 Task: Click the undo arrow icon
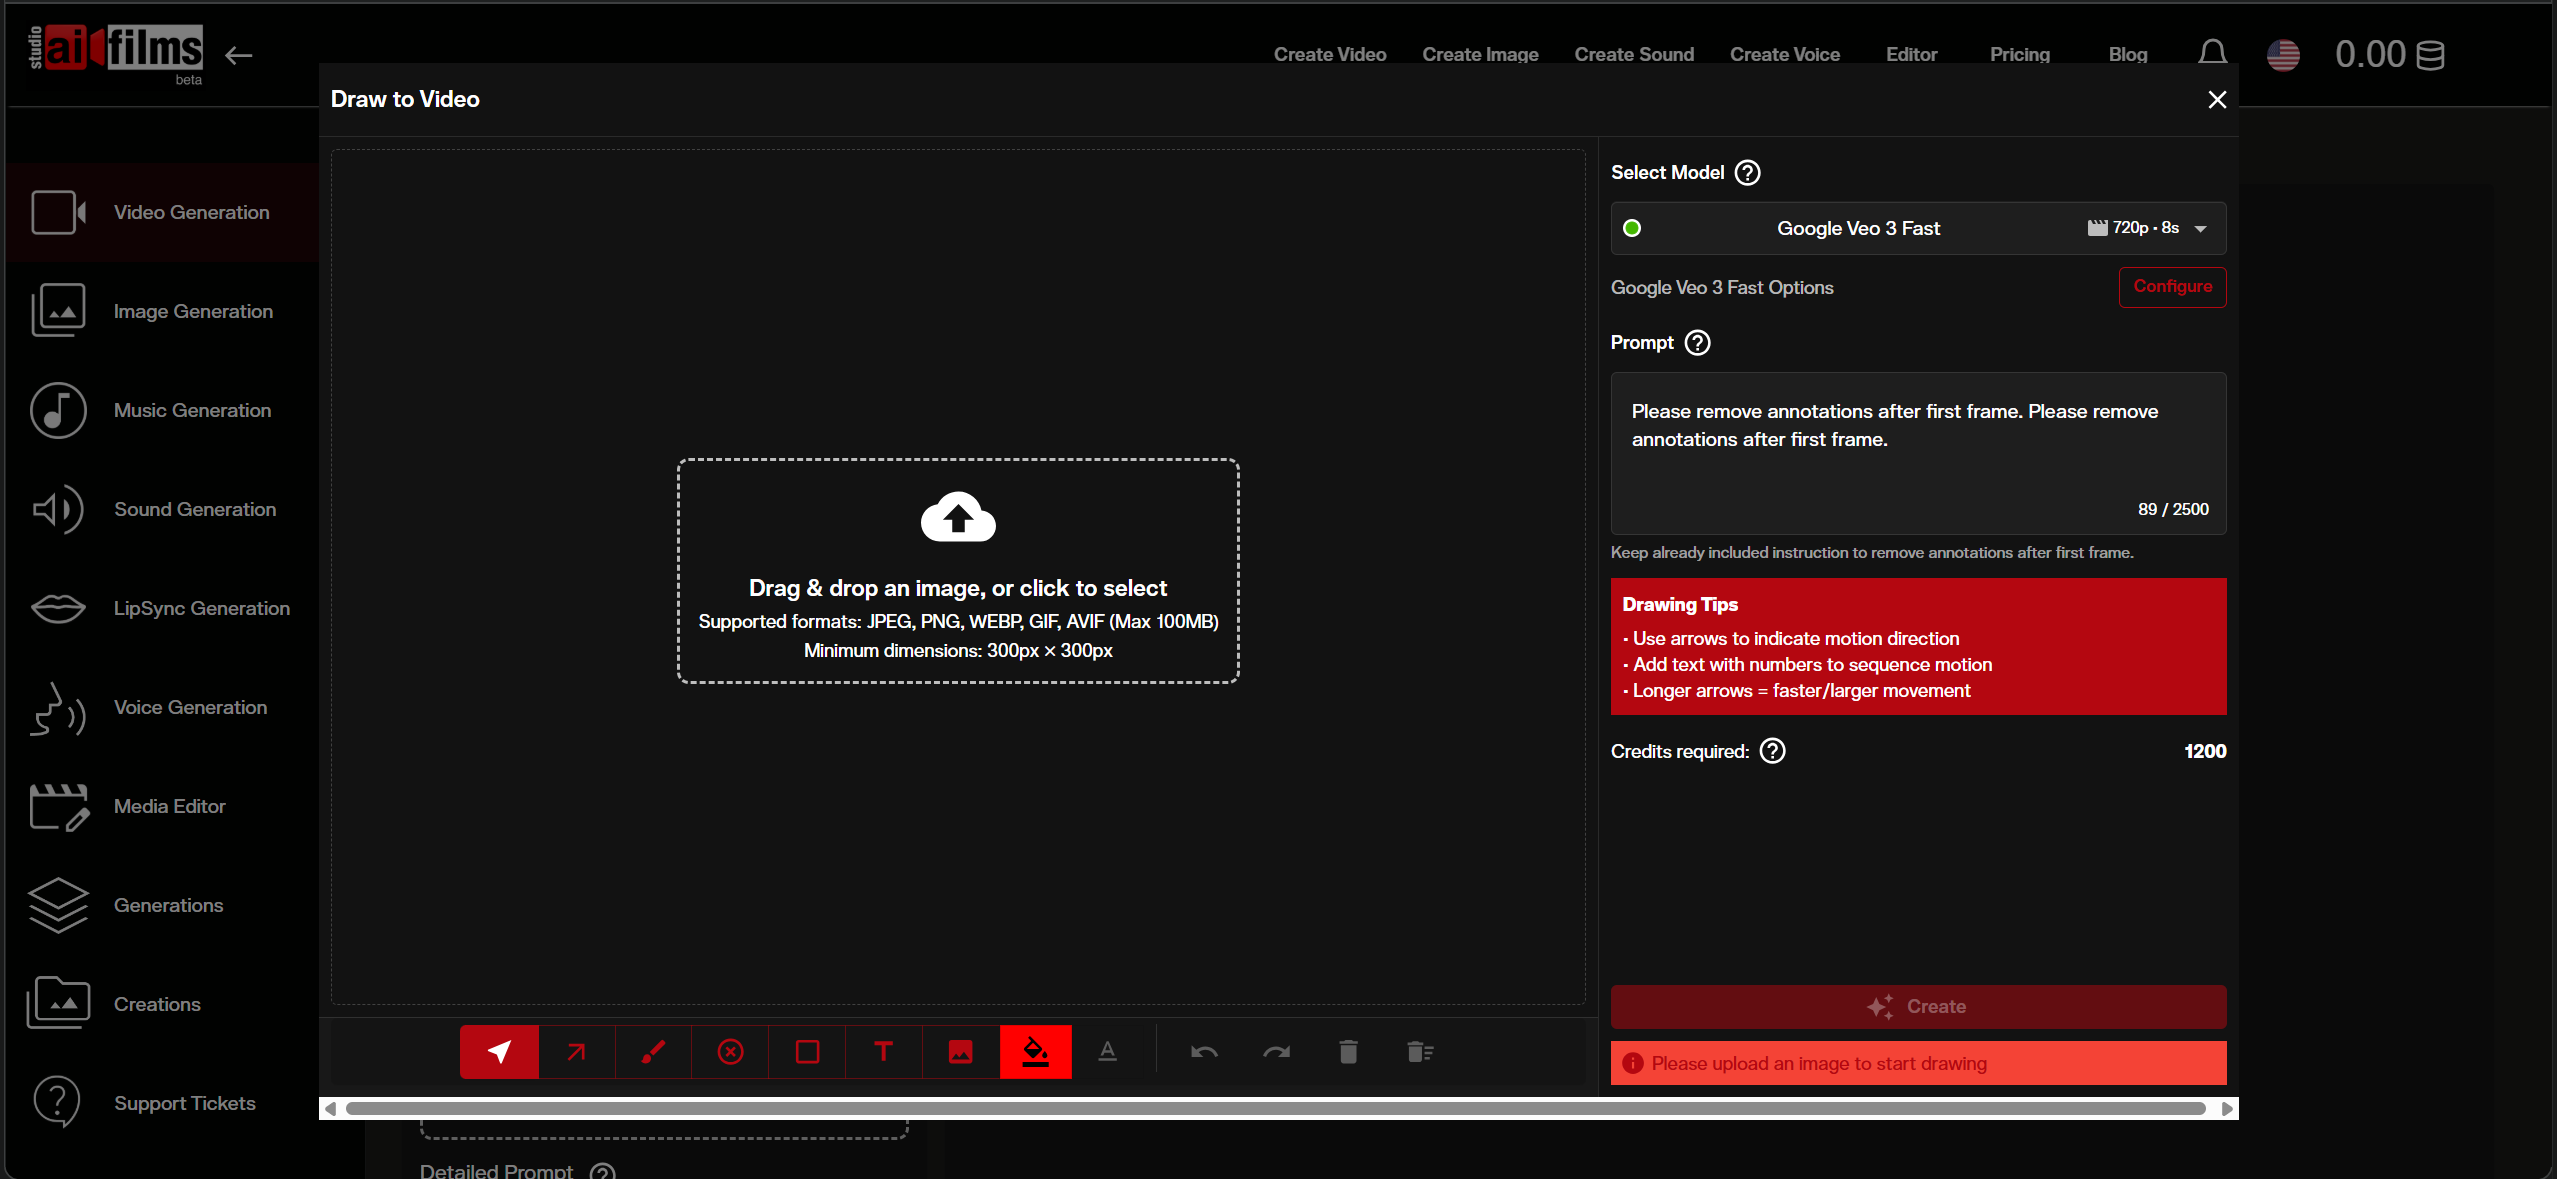pyautogui.click(x=1204, y=1052)
